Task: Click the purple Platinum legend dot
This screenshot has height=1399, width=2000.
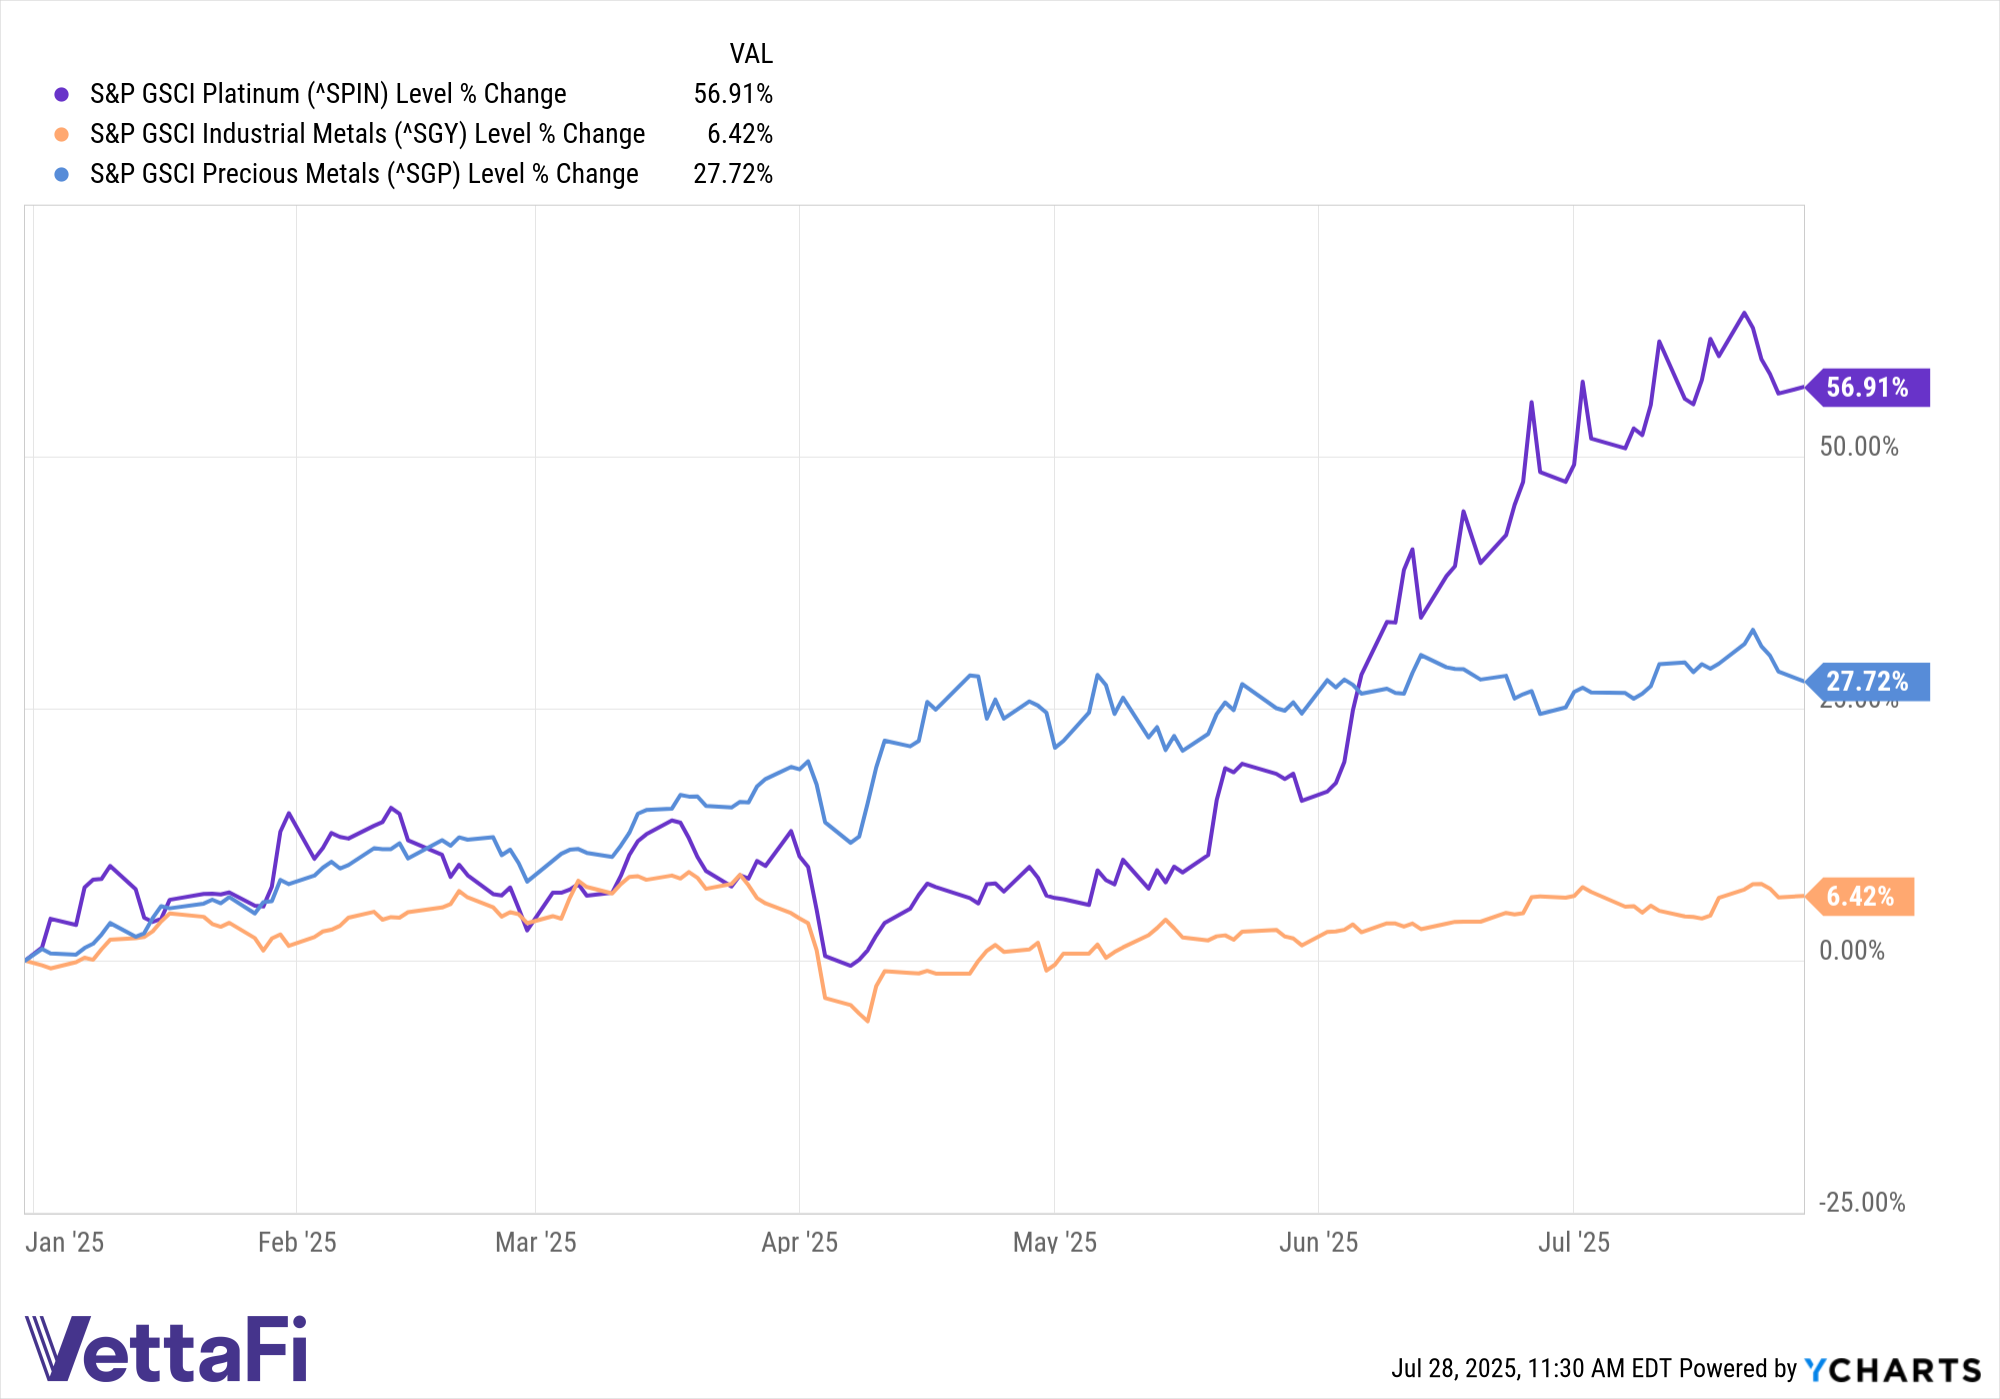Action: click(x=61, y=94)
